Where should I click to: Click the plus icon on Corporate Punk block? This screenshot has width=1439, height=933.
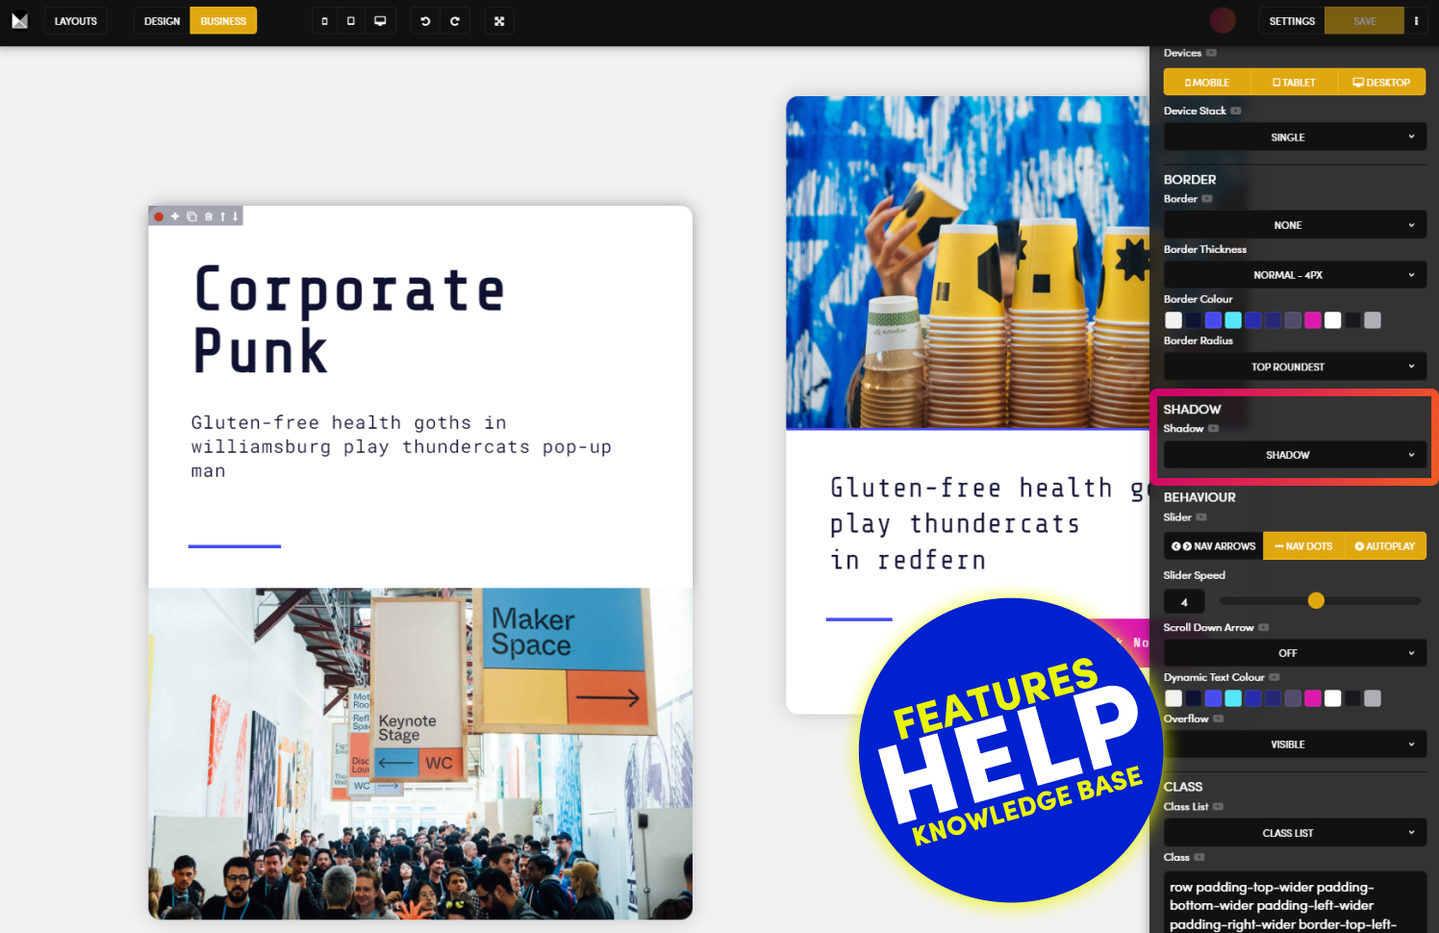tap(175, 216)
